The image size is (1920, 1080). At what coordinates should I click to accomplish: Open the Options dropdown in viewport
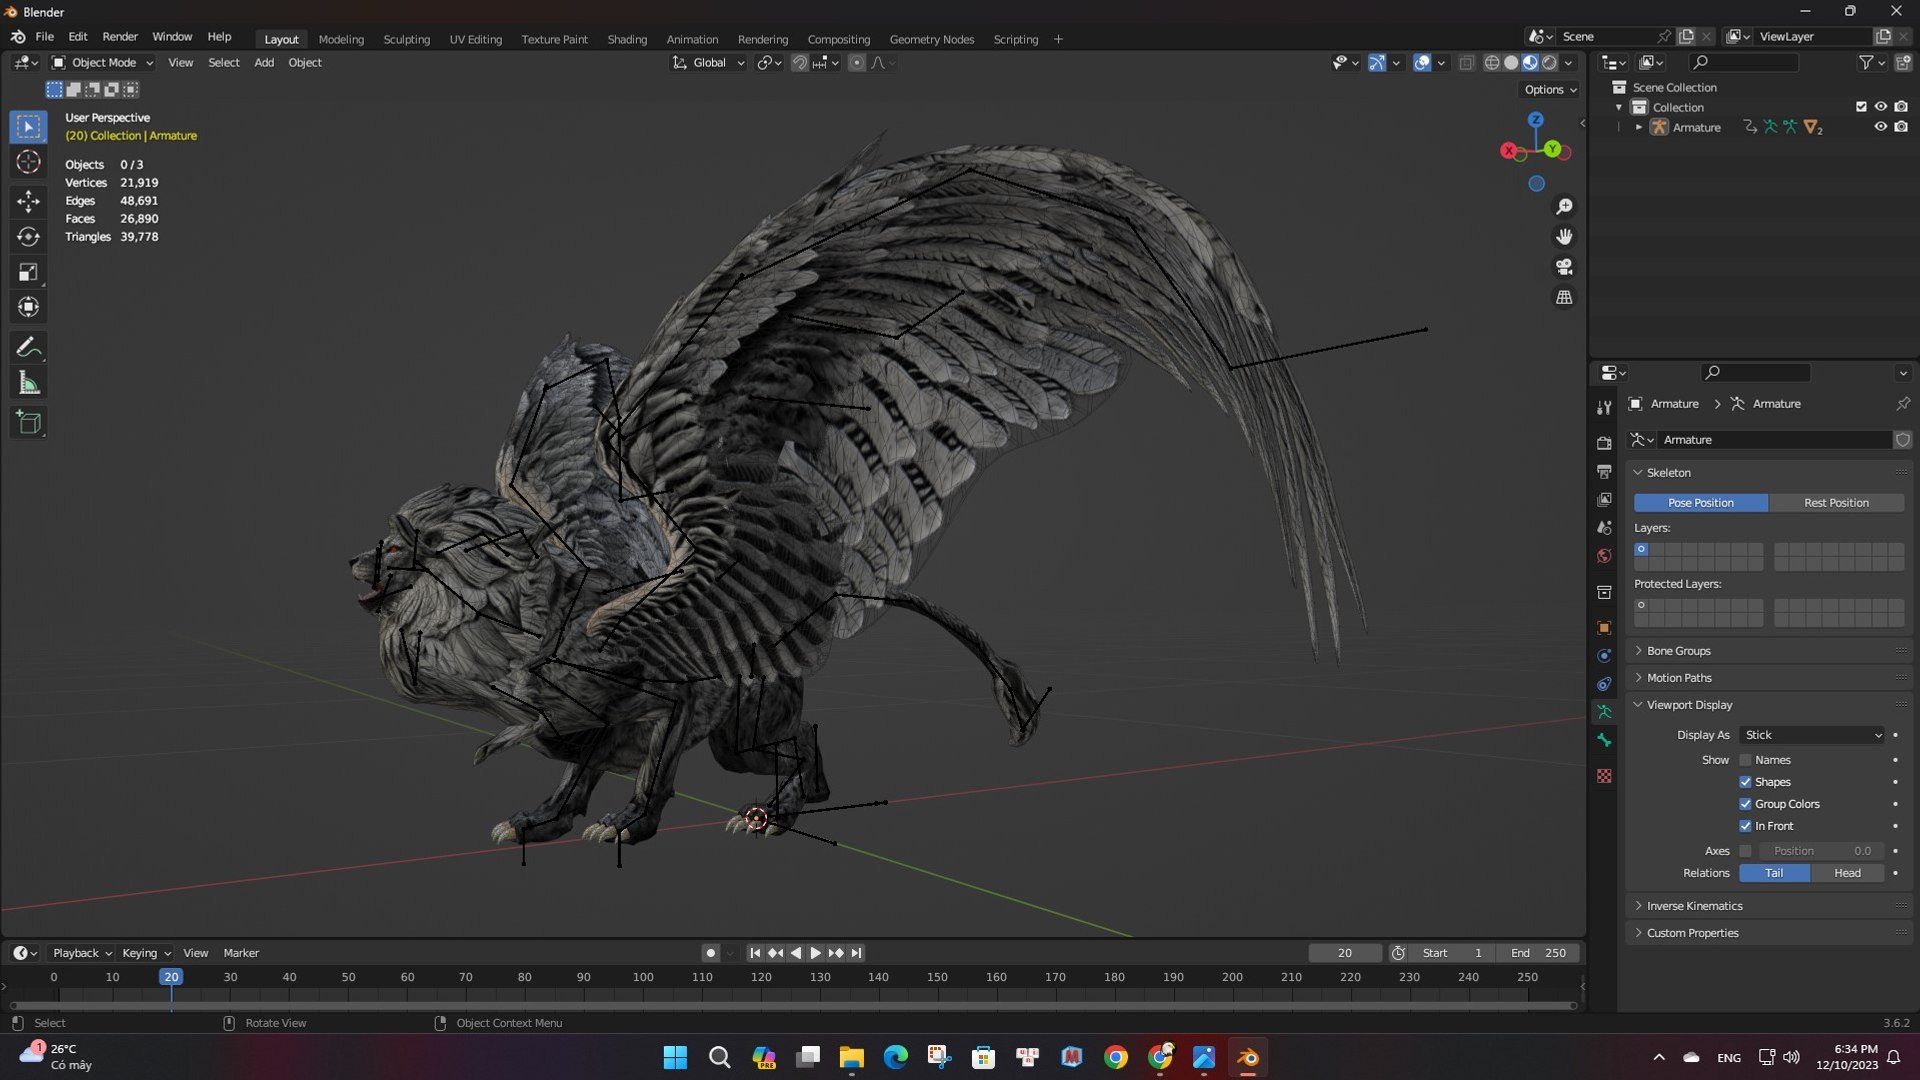1550,89
